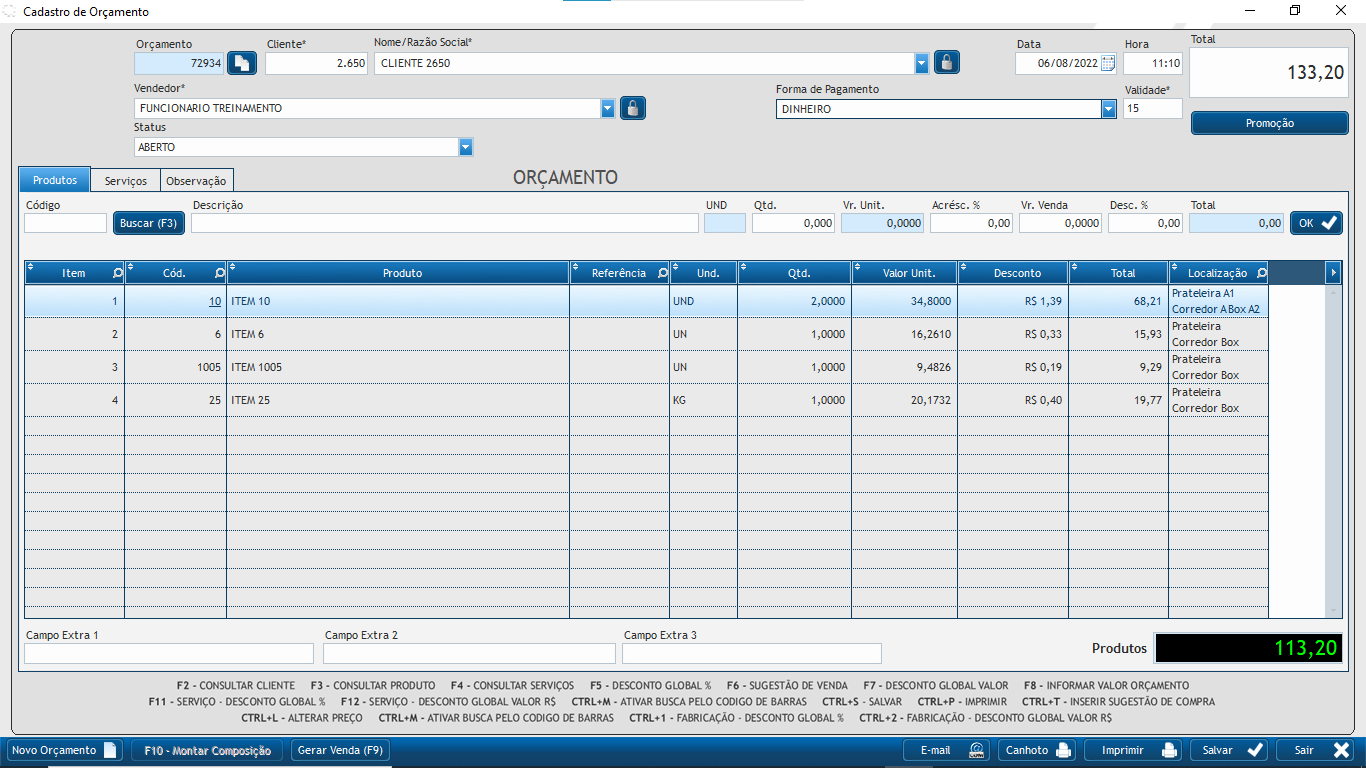Expand the Vendedor dropdown list
1366x768 pixels.
click(x=607, y=108)
